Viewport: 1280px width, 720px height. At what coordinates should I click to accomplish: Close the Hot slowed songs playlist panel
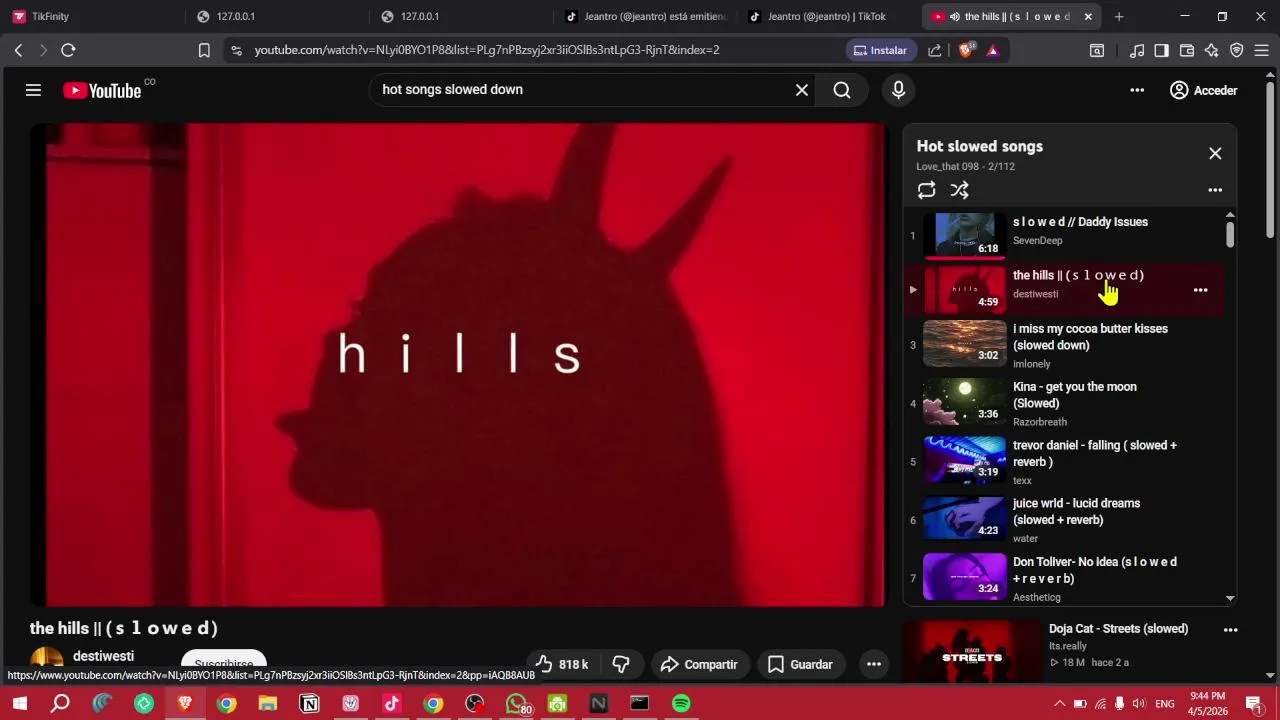tap(1215, 153)
